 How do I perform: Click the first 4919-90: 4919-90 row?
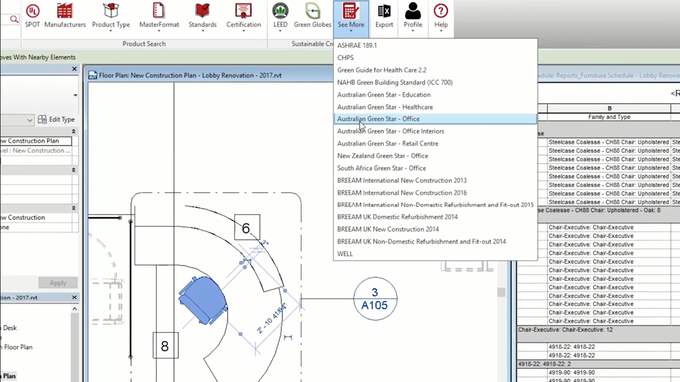(608, 372)
